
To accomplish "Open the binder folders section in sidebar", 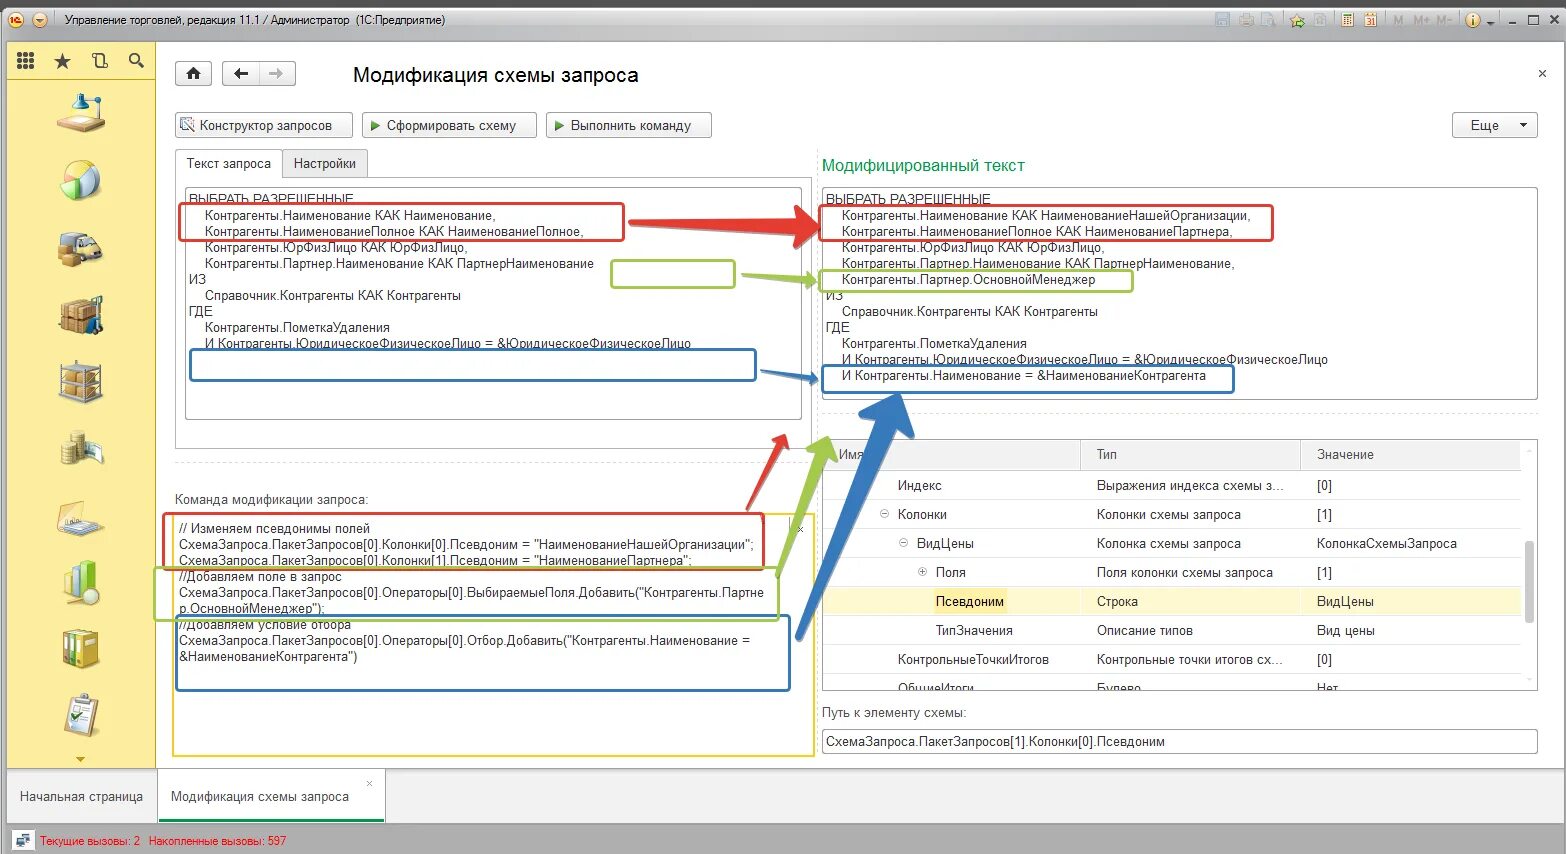I will [81, 649].
